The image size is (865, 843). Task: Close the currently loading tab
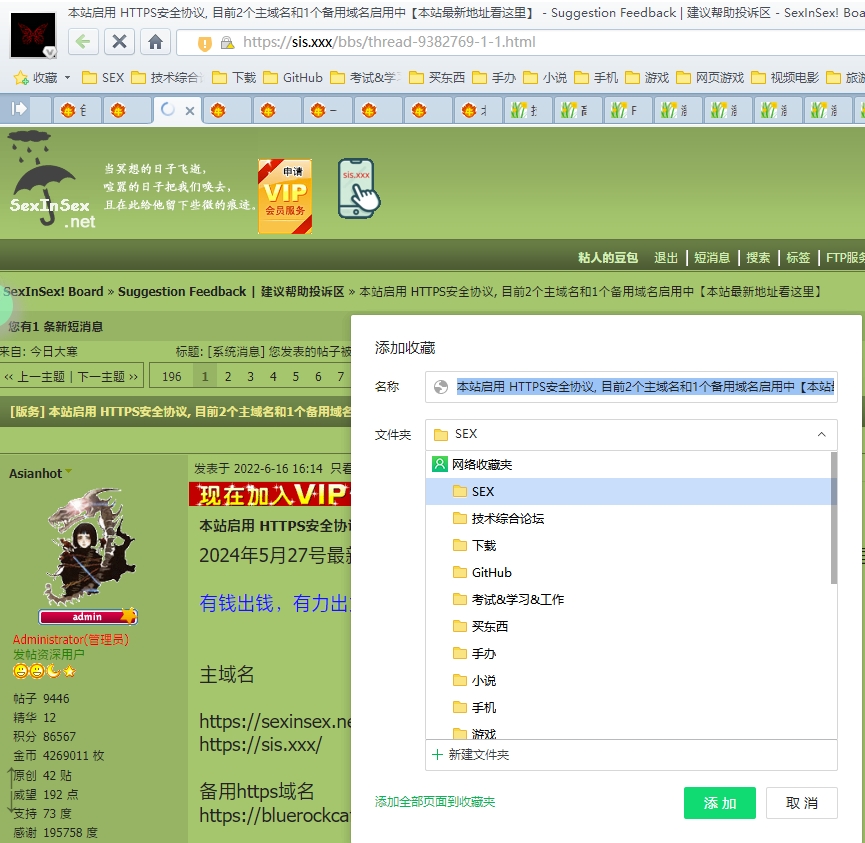(190, 111)
